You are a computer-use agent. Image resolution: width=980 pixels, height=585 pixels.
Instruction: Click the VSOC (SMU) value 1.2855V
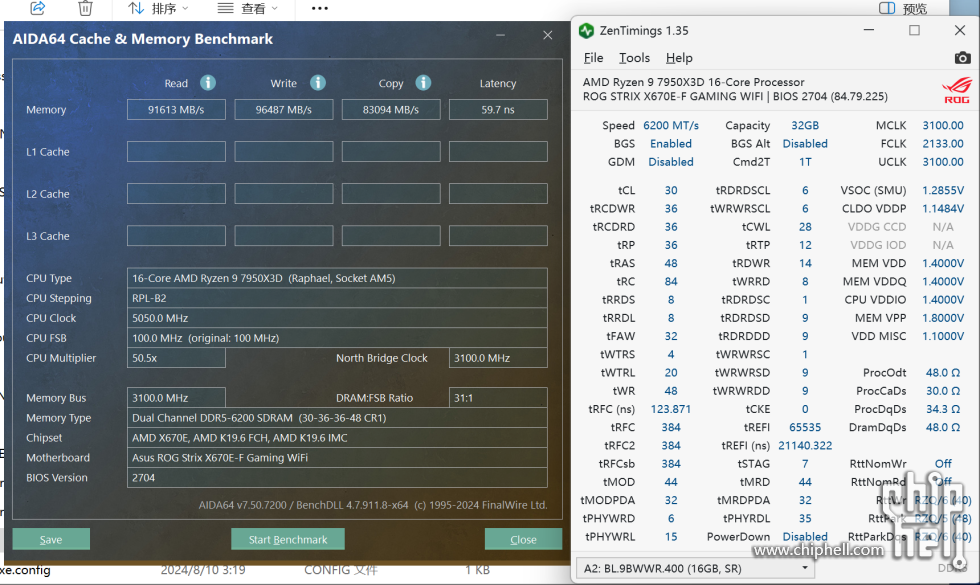click(943, 191)
